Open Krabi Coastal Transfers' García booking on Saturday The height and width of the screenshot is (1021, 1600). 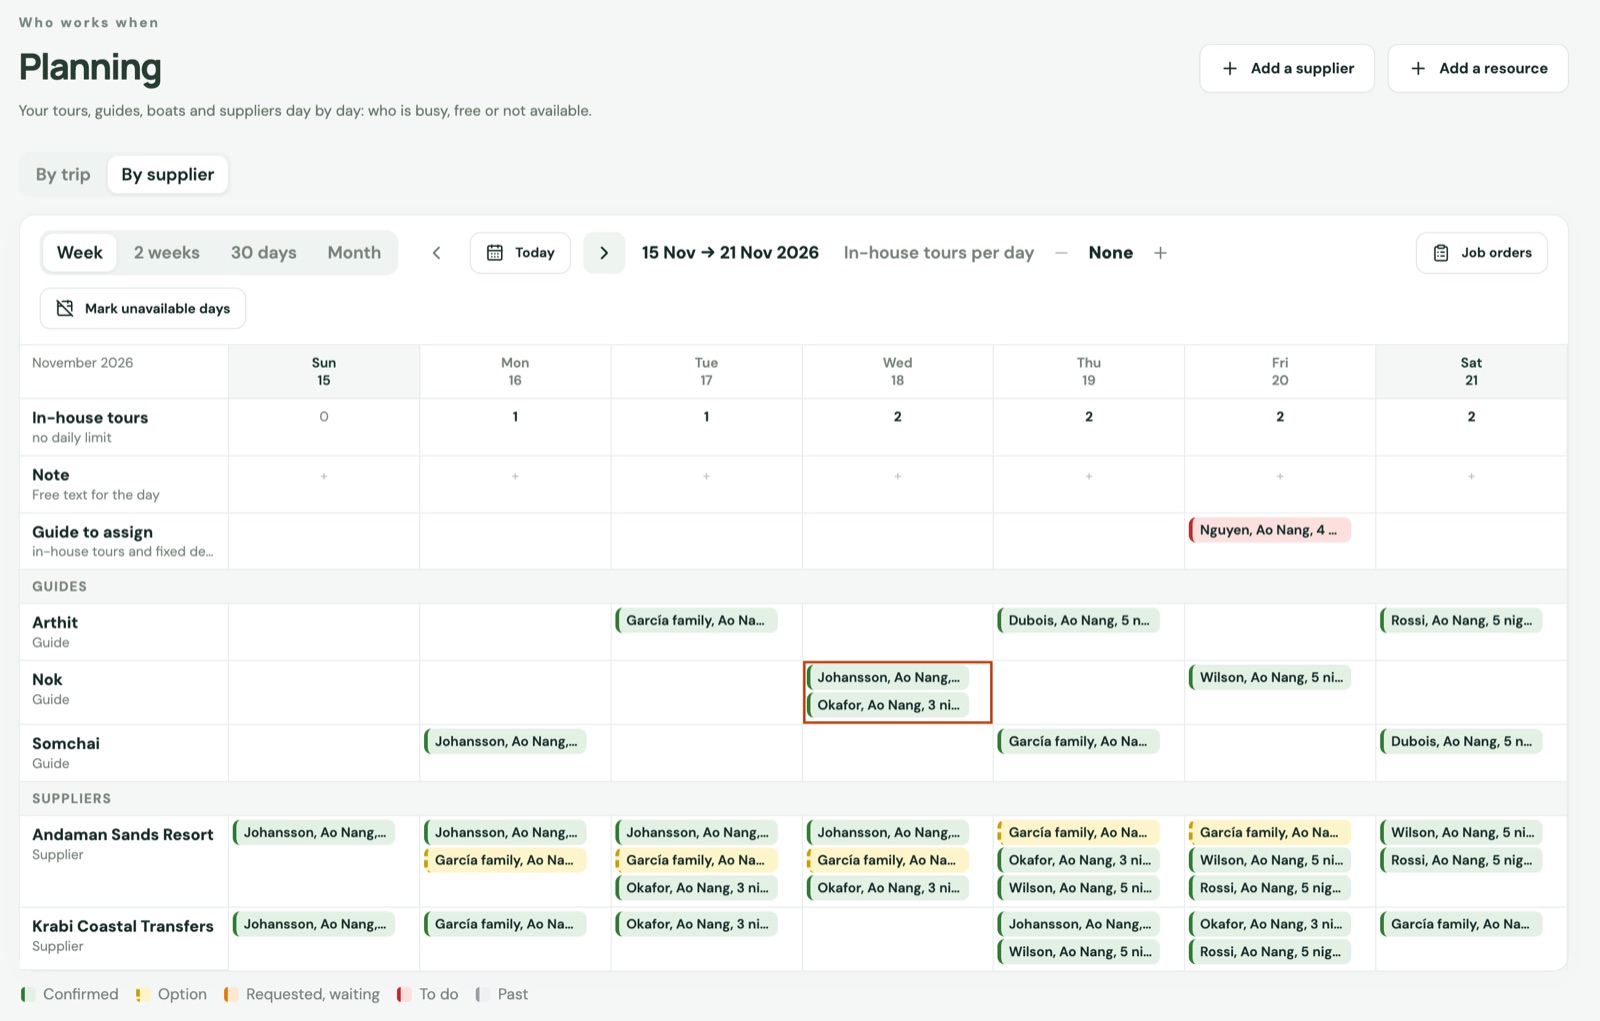click(1461, 924)
